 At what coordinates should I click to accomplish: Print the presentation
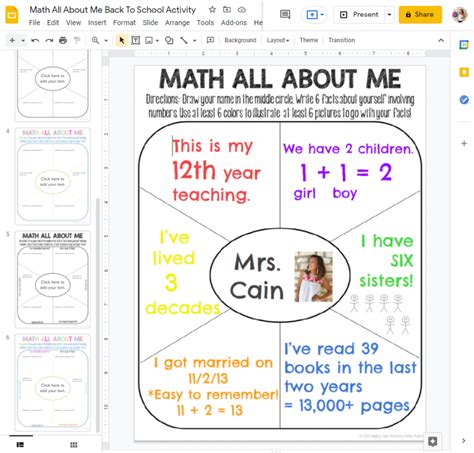(63, 40)
